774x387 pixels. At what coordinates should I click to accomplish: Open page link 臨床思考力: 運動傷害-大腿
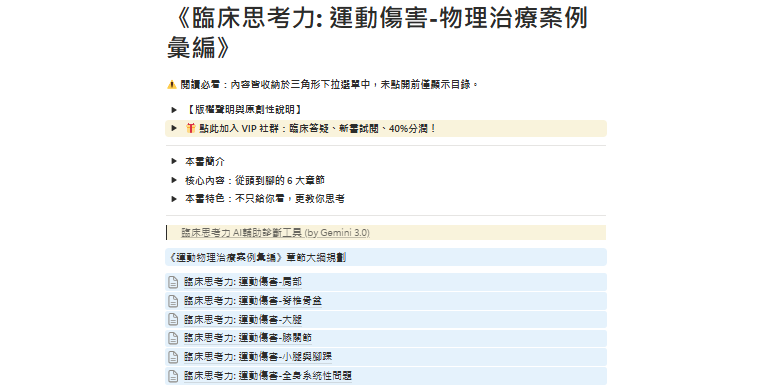click(243, 320)
